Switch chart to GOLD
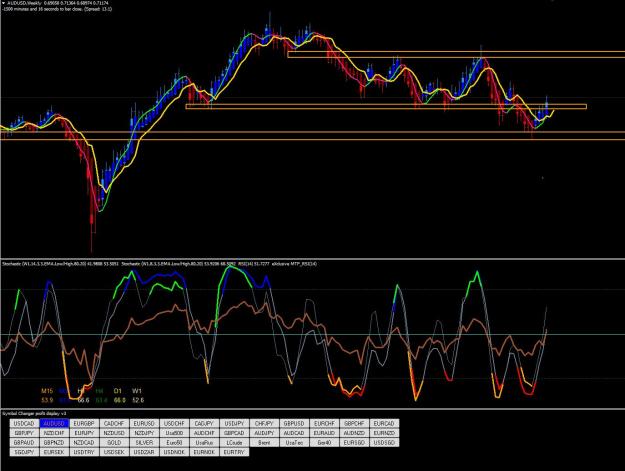 (114, 442)
